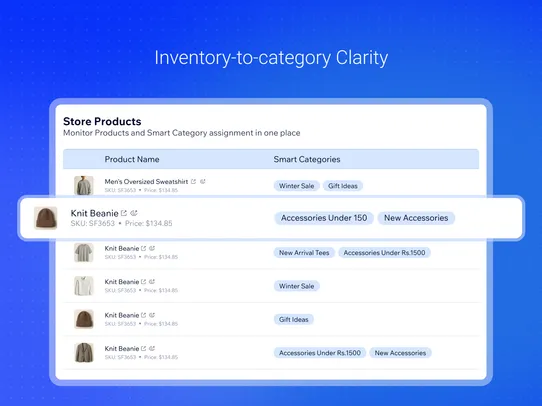Click Gift Ideas tag in brown beanie row

click(294, 320)
